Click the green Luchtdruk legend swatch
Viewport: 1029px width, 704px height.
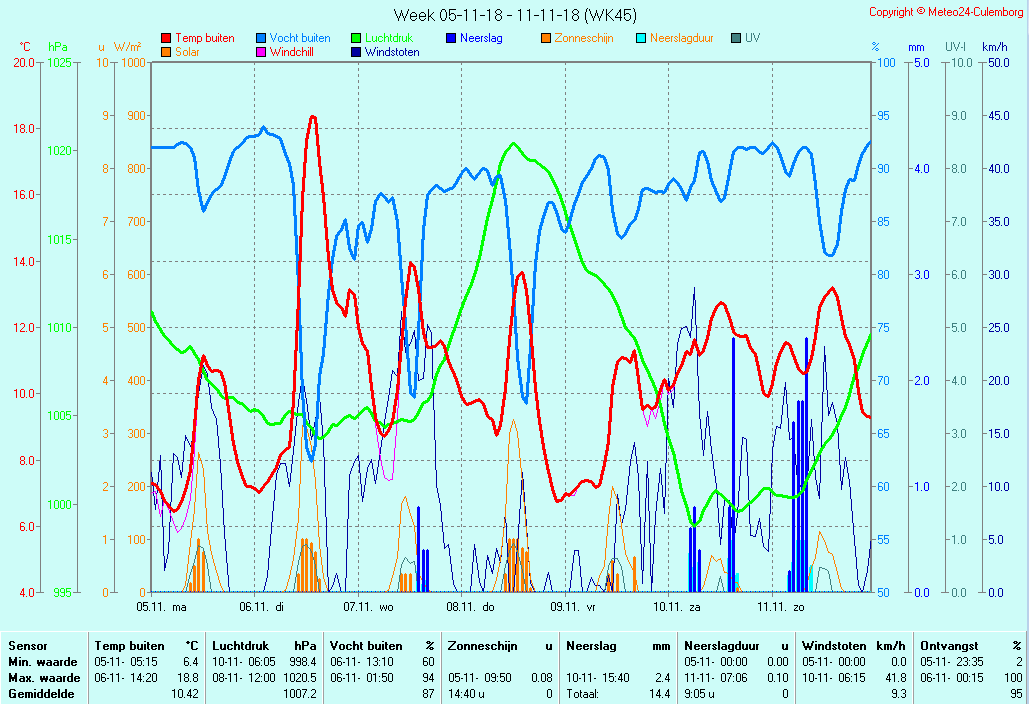tap(356, 39)
